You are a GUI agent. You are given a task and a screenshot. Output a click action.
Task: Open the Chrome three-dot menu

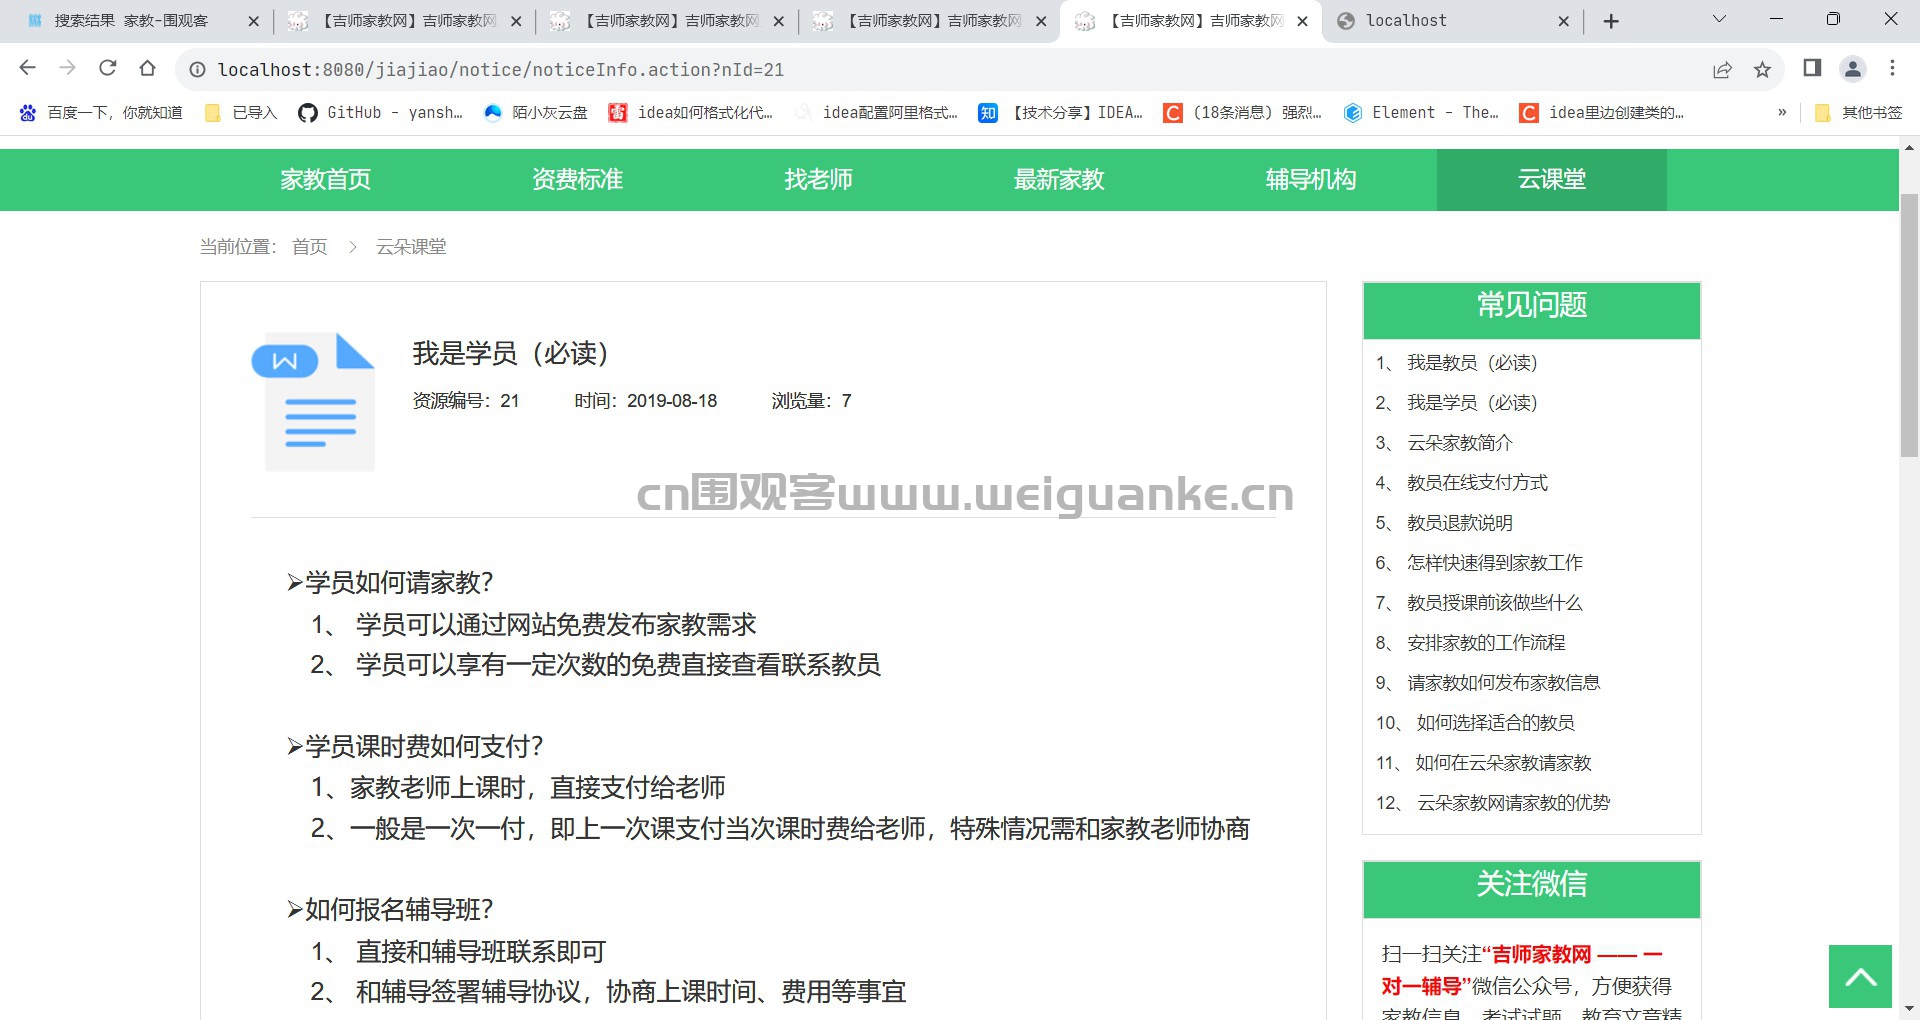[1892, 68]
